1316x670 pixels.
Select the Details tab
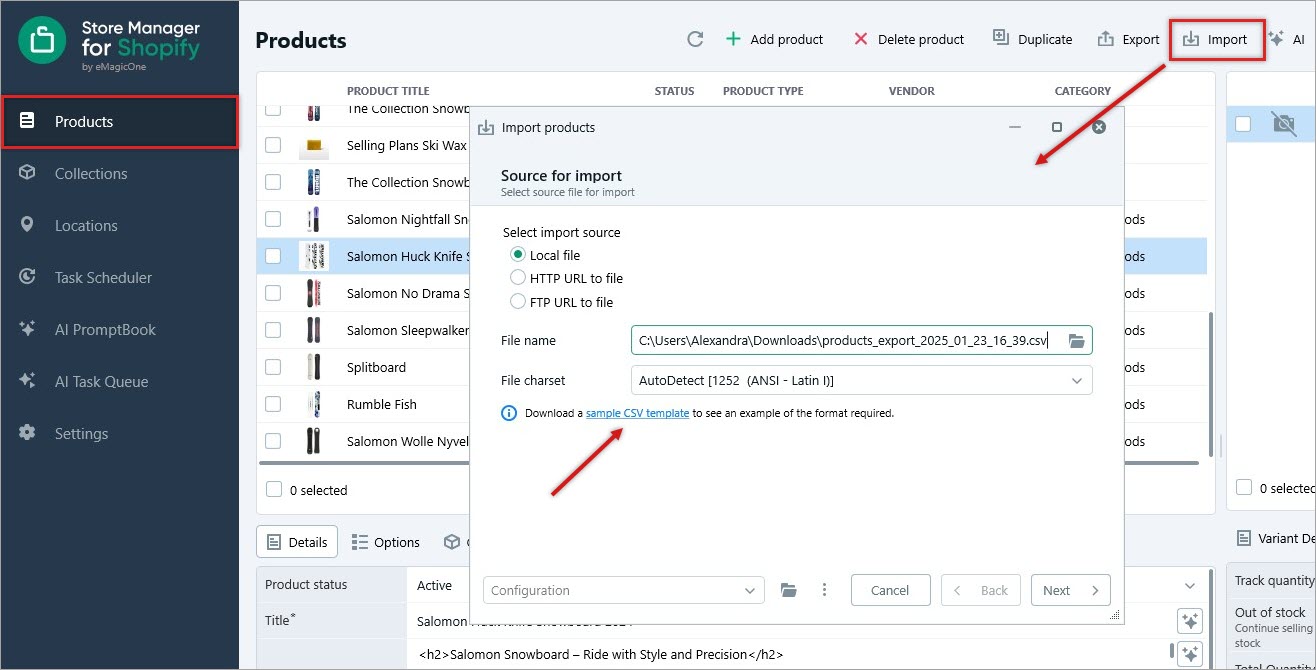coord(296,541)
